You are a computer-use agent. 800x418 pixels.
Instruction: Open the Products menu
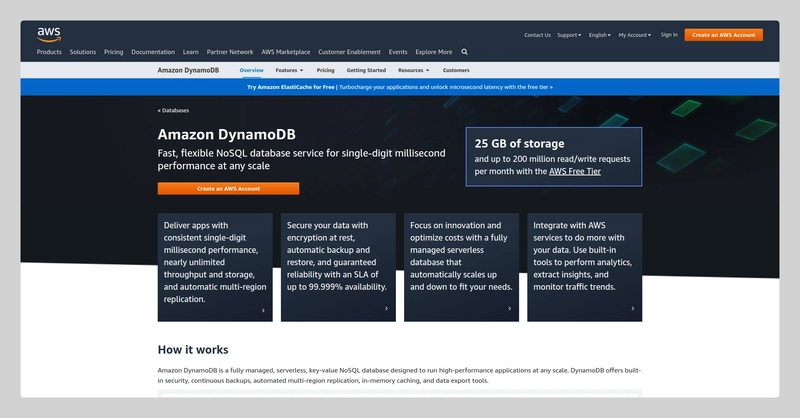coord(49,52)
